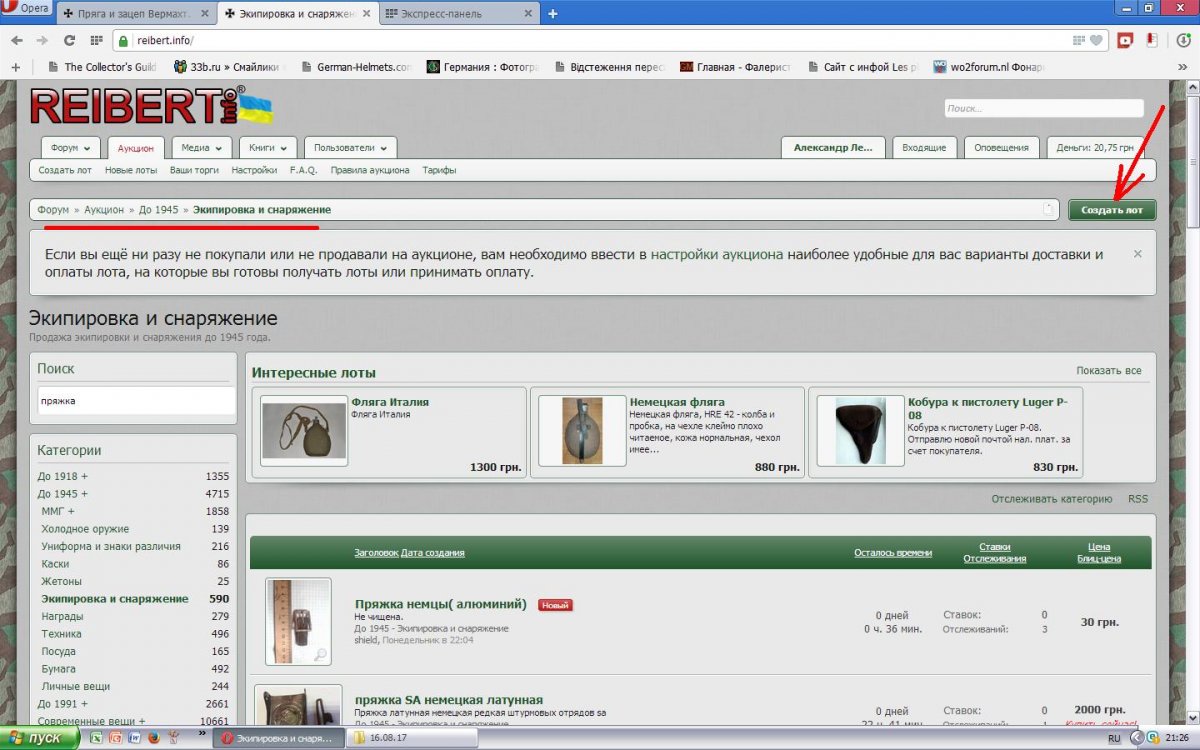Open the Пользователи dropdown menu
The image size is (1200, 750).
[350, 148]
